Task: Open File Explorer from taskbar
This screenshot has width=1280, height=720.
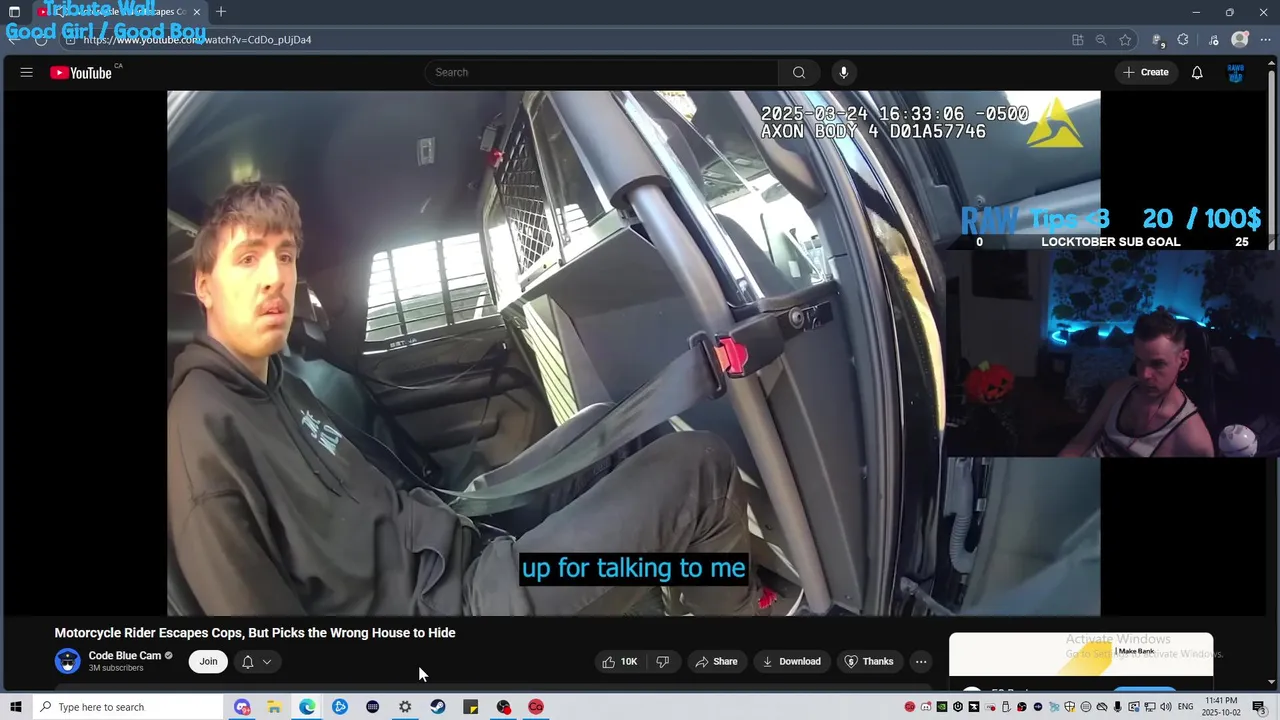Action: click(274, 707)
